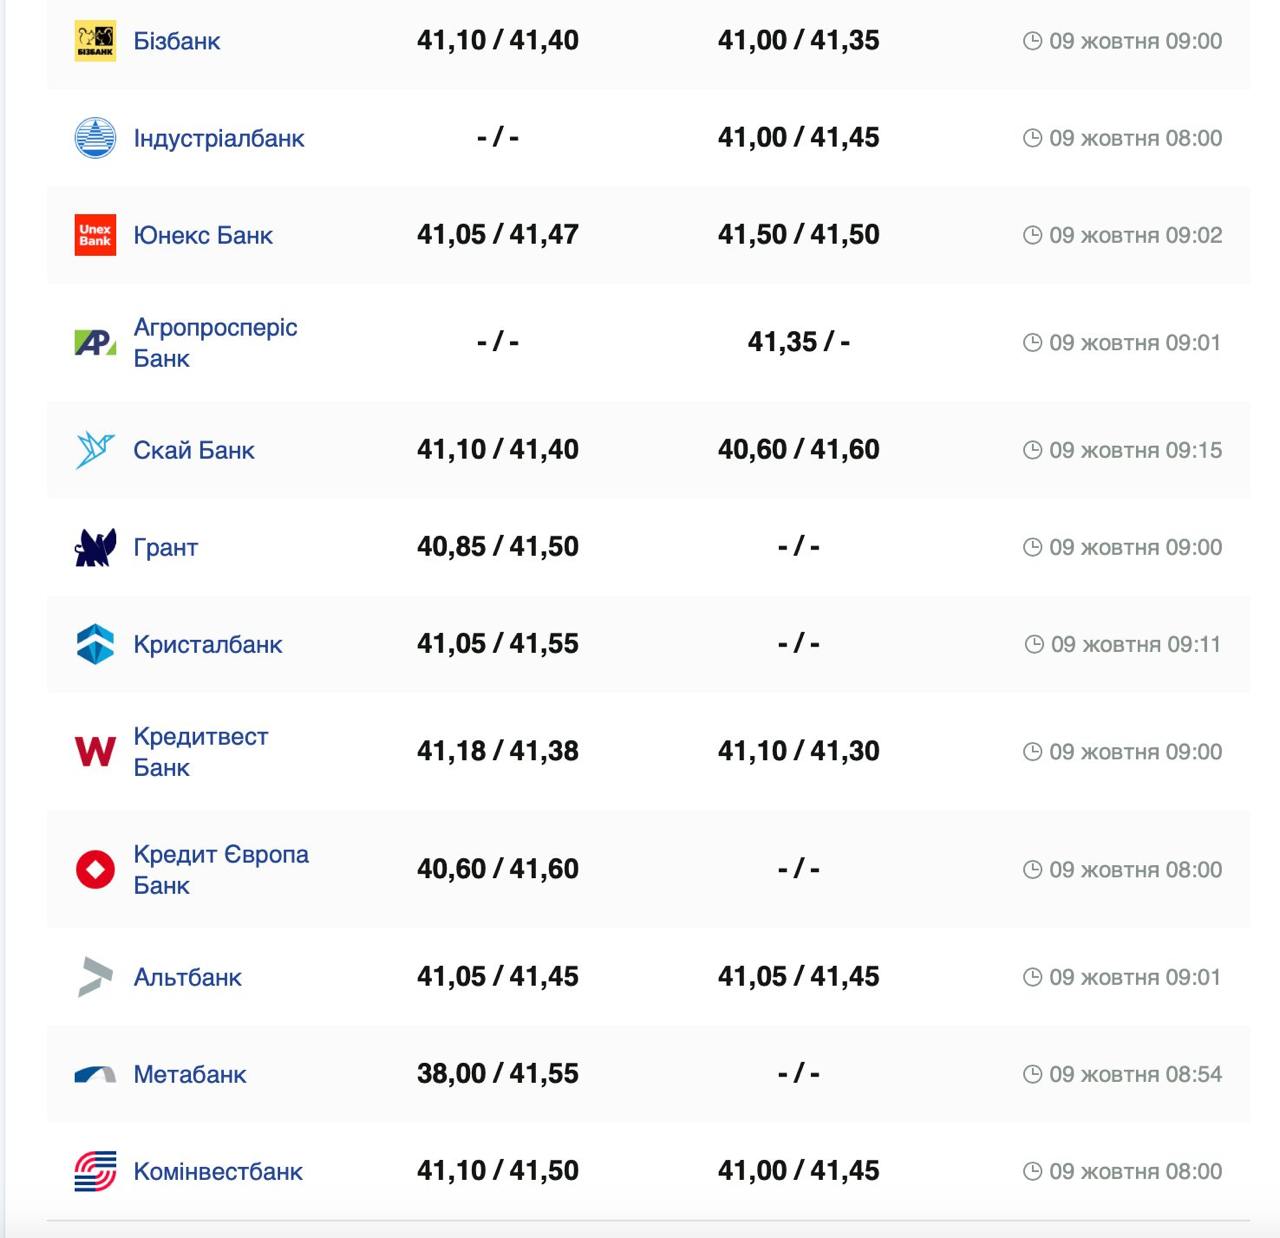Click the Грант bank logo icon
This screenshot has width=1280, height=1238.
pyautogui.click(x=95, y=547)
